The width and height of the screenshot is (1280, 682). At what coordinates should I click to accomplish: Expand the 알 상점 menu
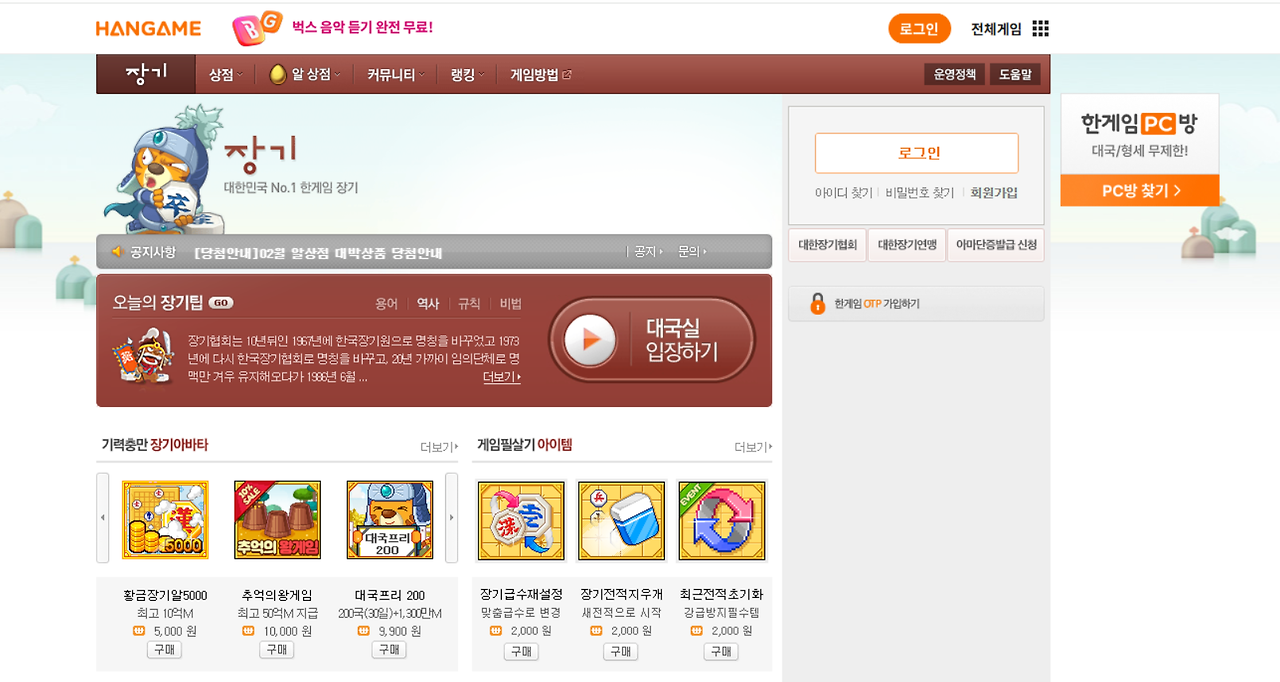tap(304, 74)
